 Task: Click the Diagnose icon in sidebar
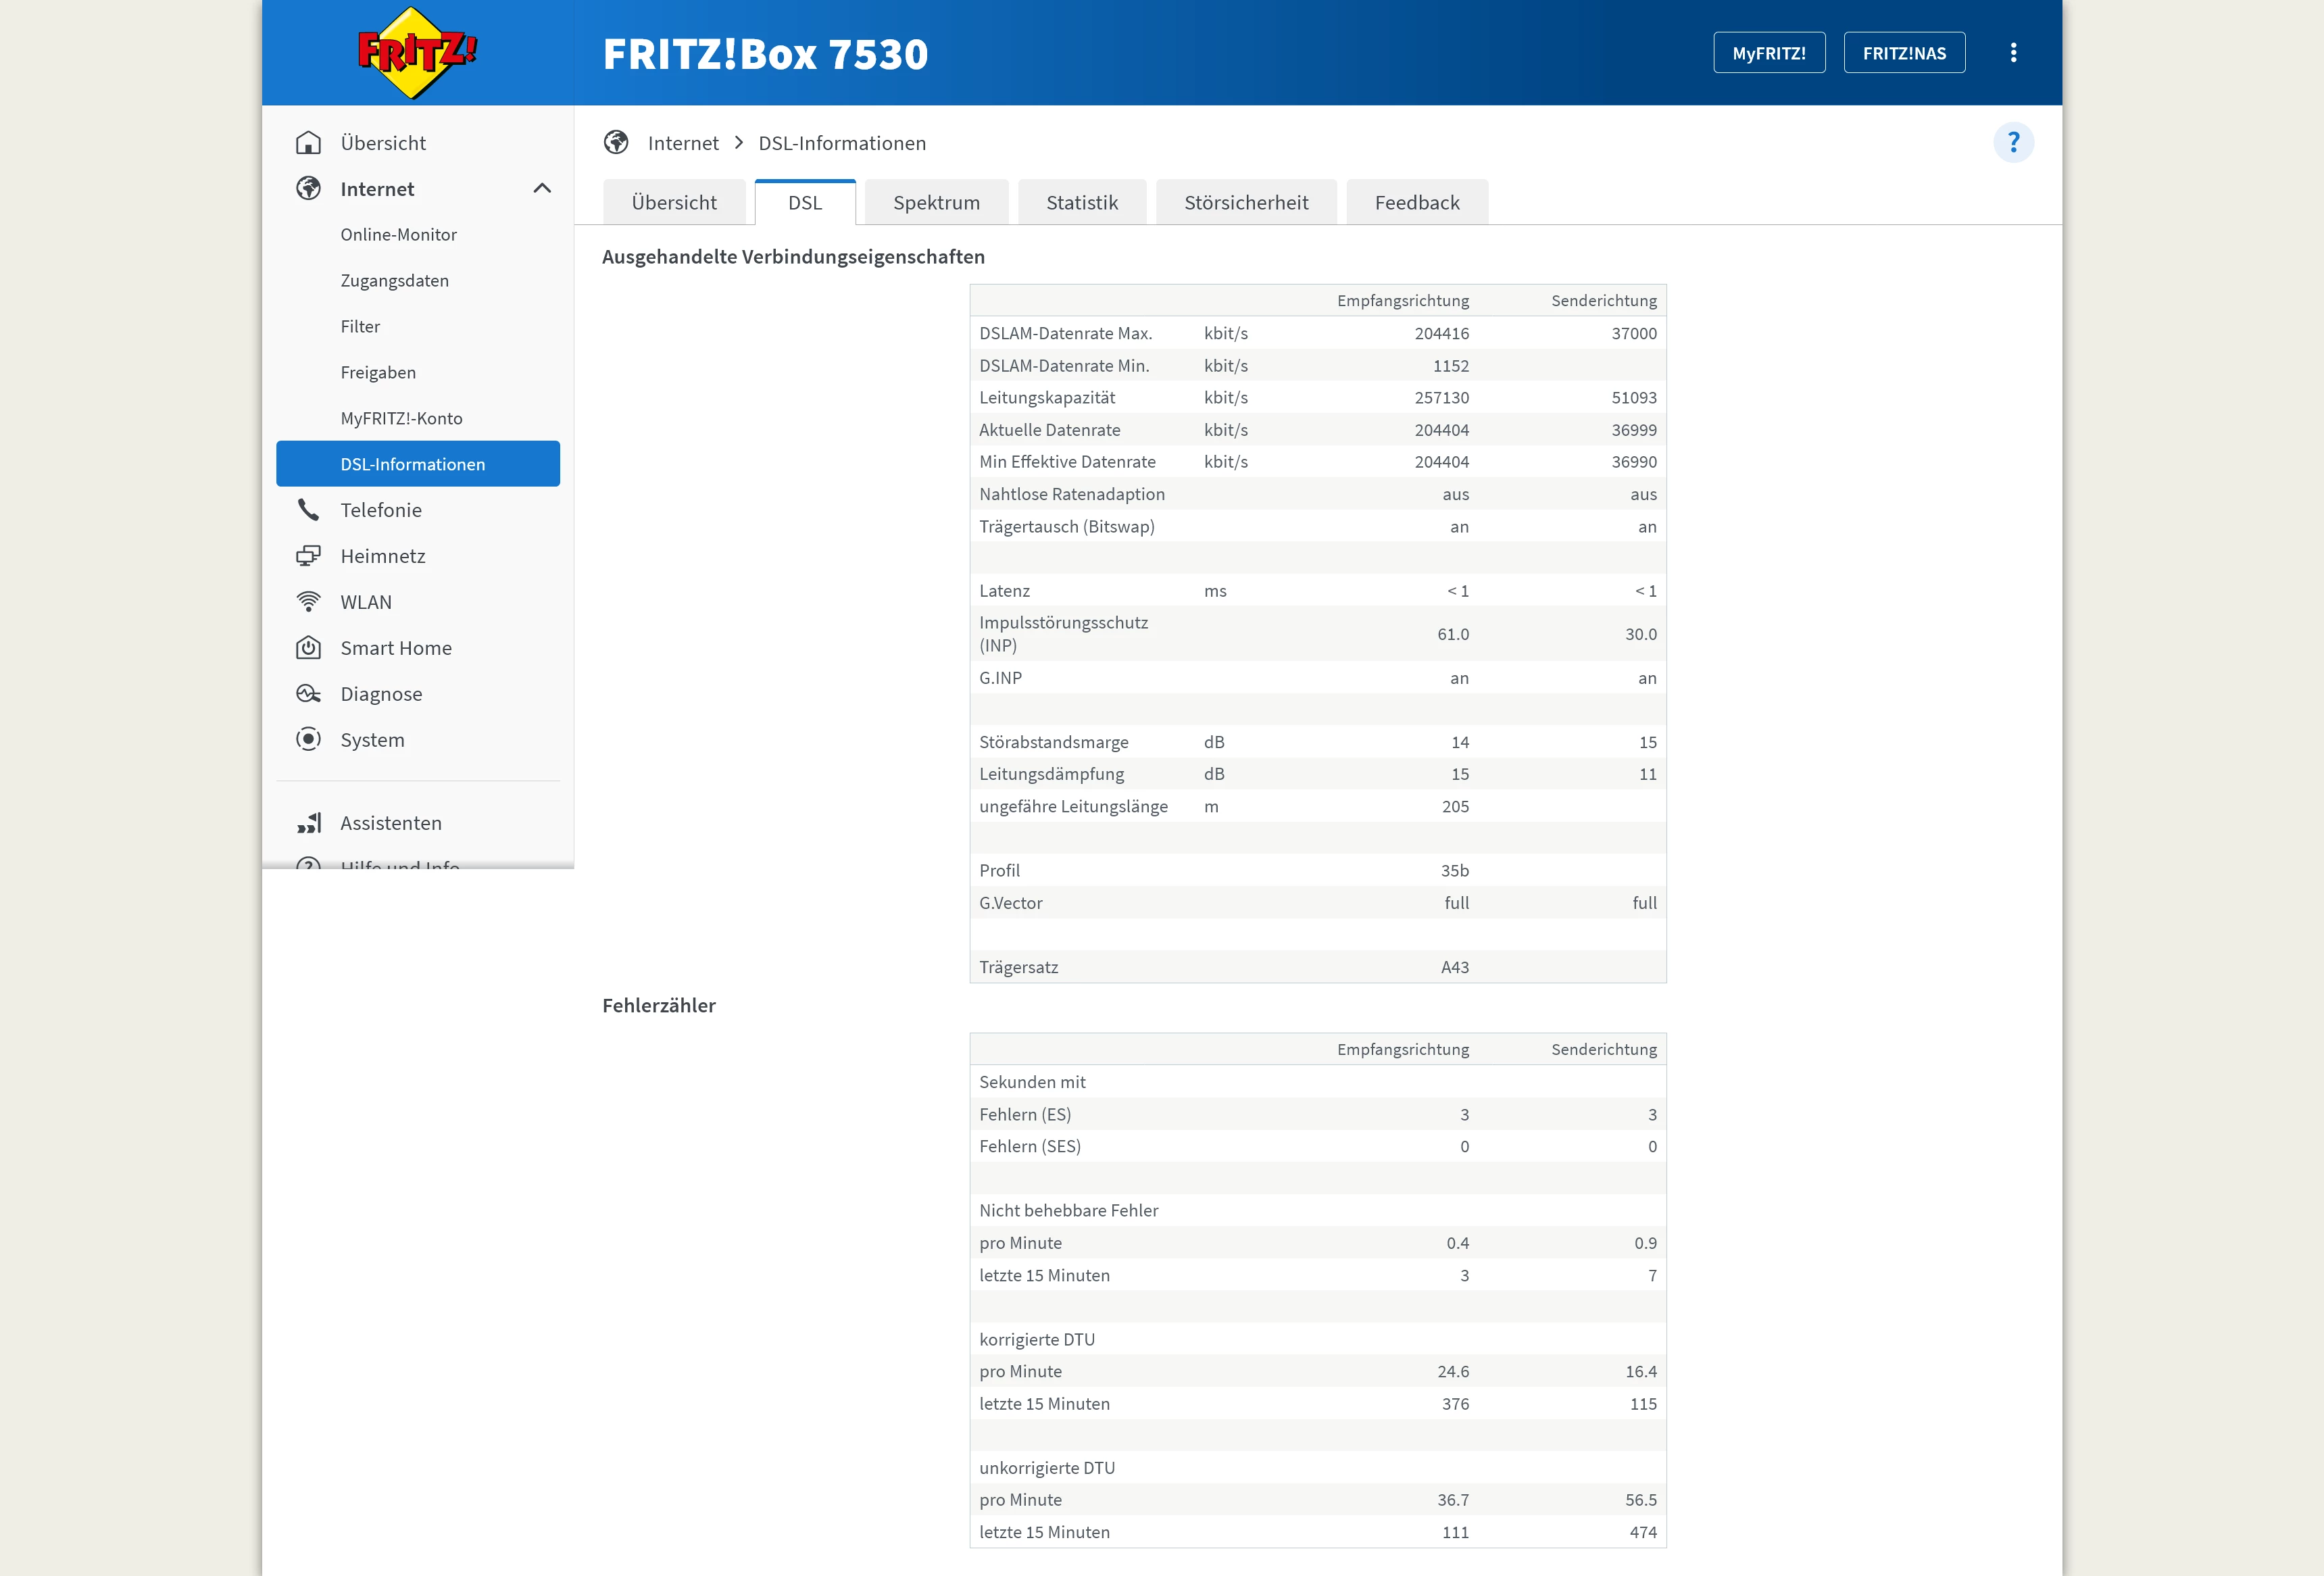[x=308, y=694]
